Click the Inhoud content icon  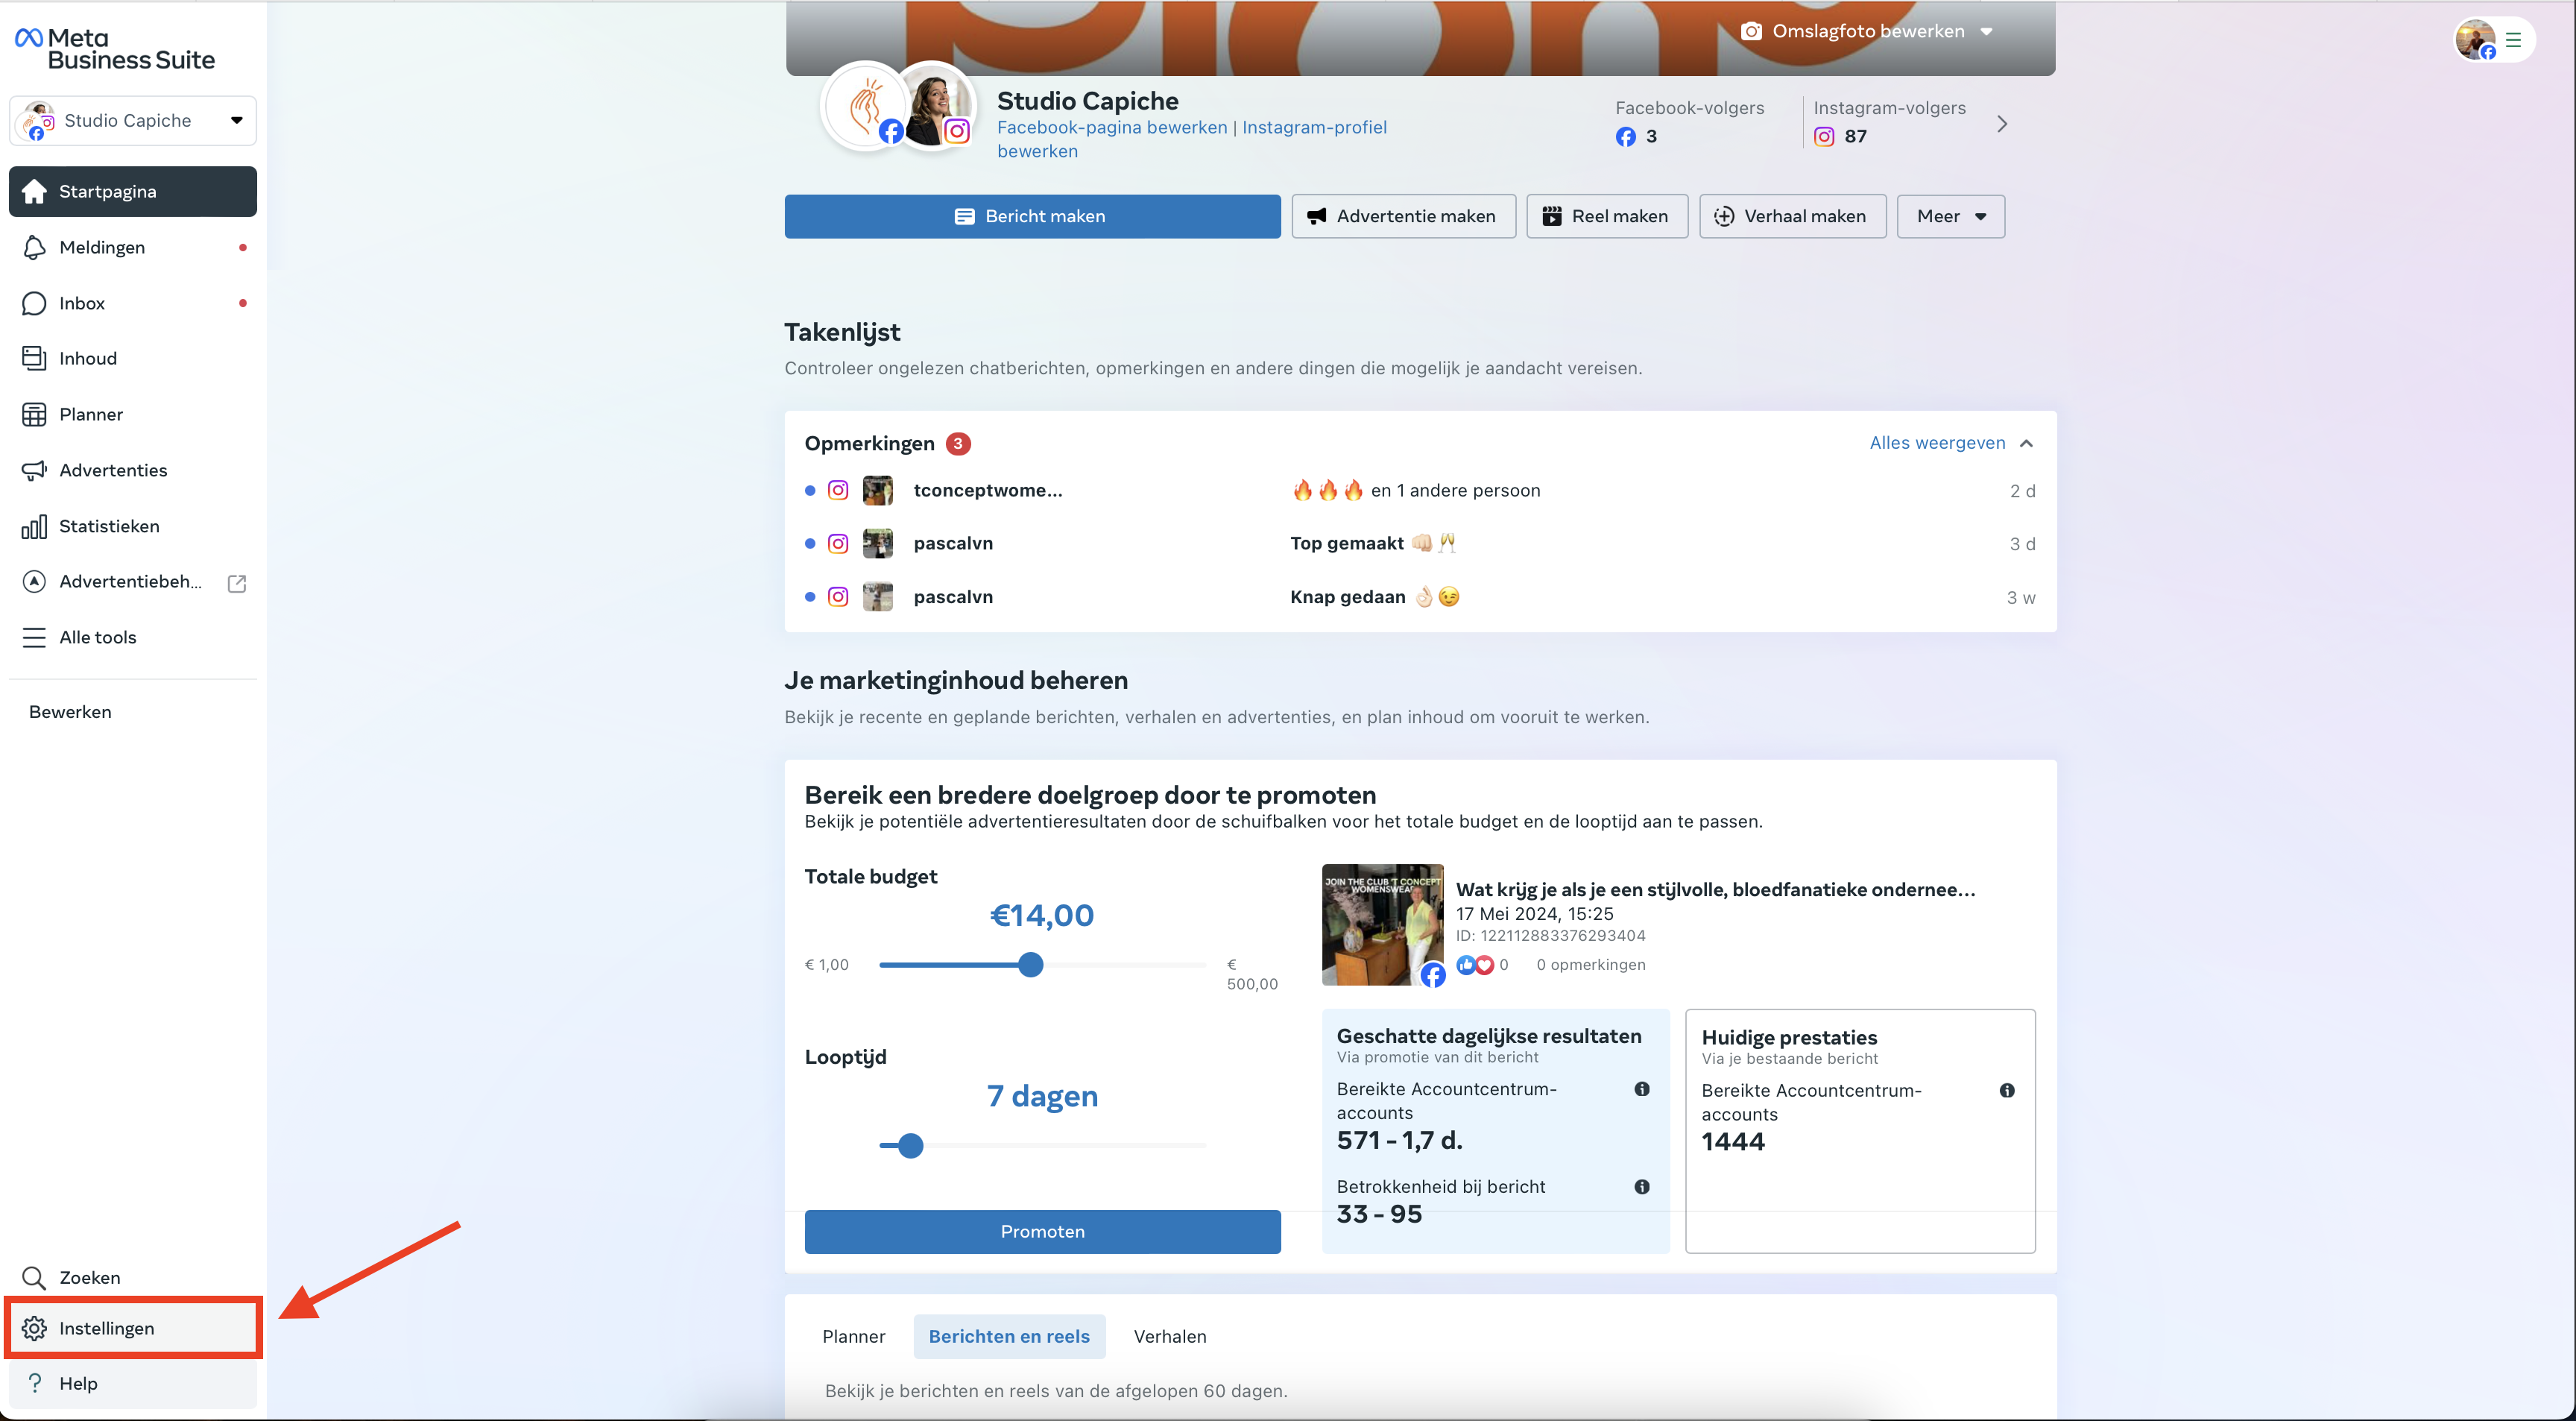(x=35, y=358)
